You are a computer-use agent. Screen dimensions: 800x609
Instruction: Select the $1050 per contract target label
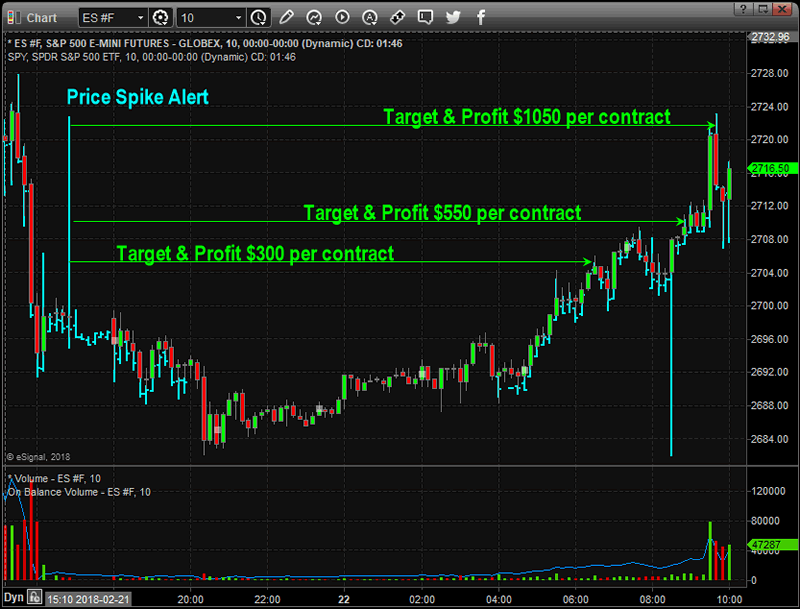[527, 117]
